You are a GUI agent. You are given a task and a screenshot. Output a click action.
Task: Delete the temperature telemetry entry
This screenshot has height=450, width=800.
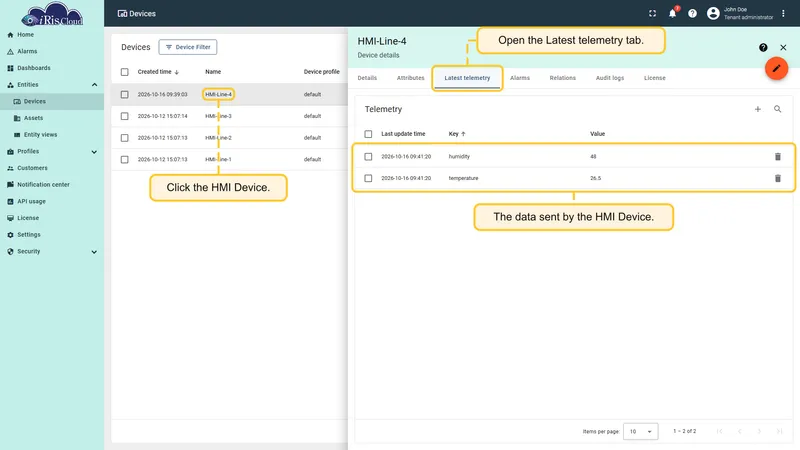tap(778, 178)
